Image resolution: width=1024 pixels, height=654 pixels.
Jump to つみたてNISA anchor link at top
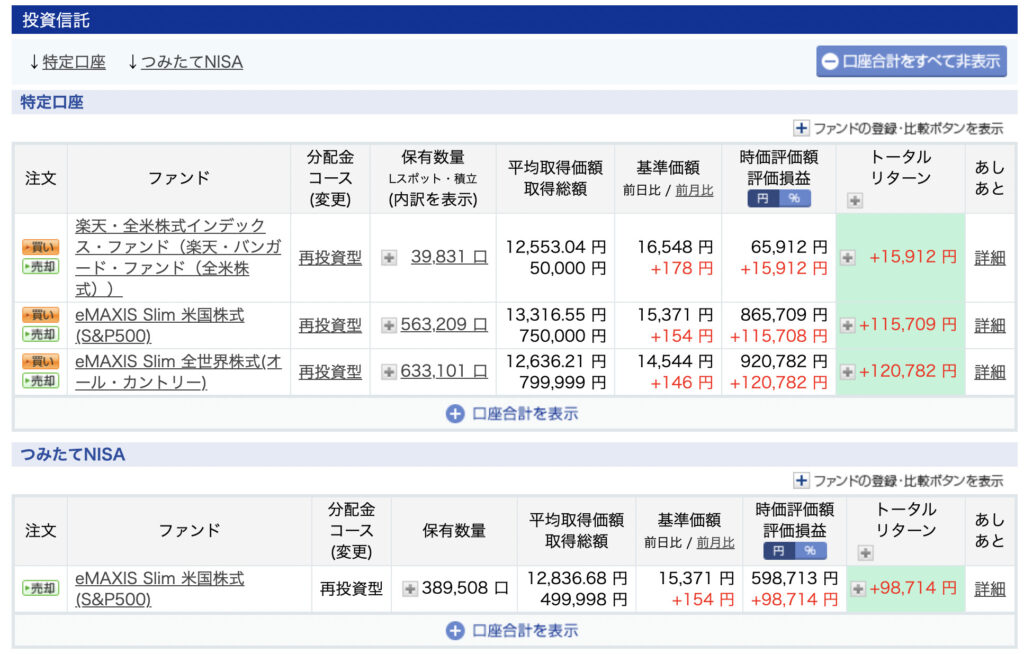coord(192,62)
